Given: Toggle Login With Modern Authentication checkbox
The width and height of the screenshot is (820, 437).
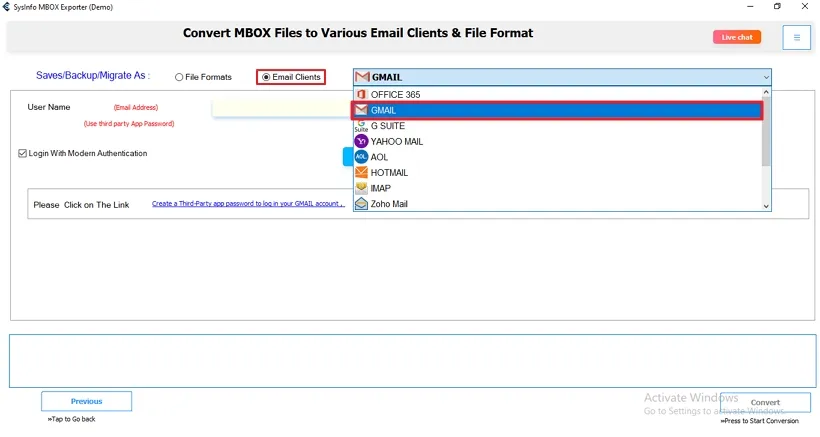Looking at the screenshot, I should (x=22, y=154).
